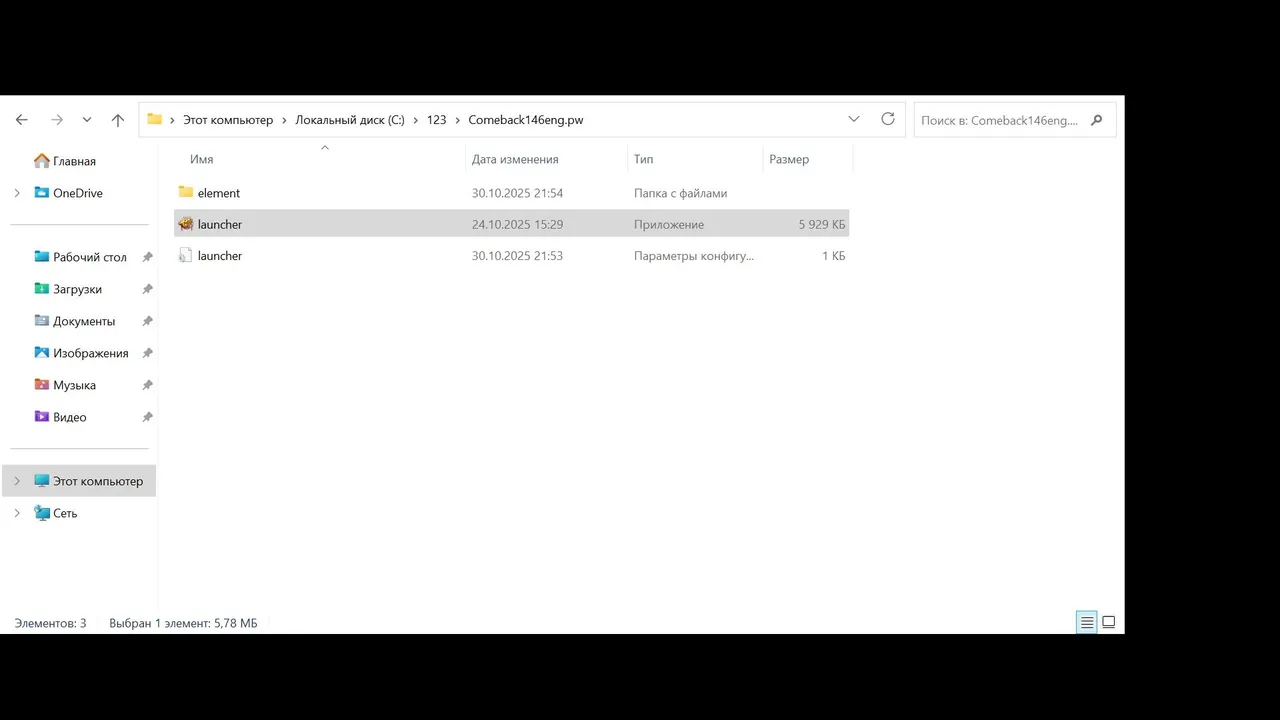Select the 'element' folder icon
Image resolution: width=1280 pixels, height=720 pixels.
click(185, 192)
